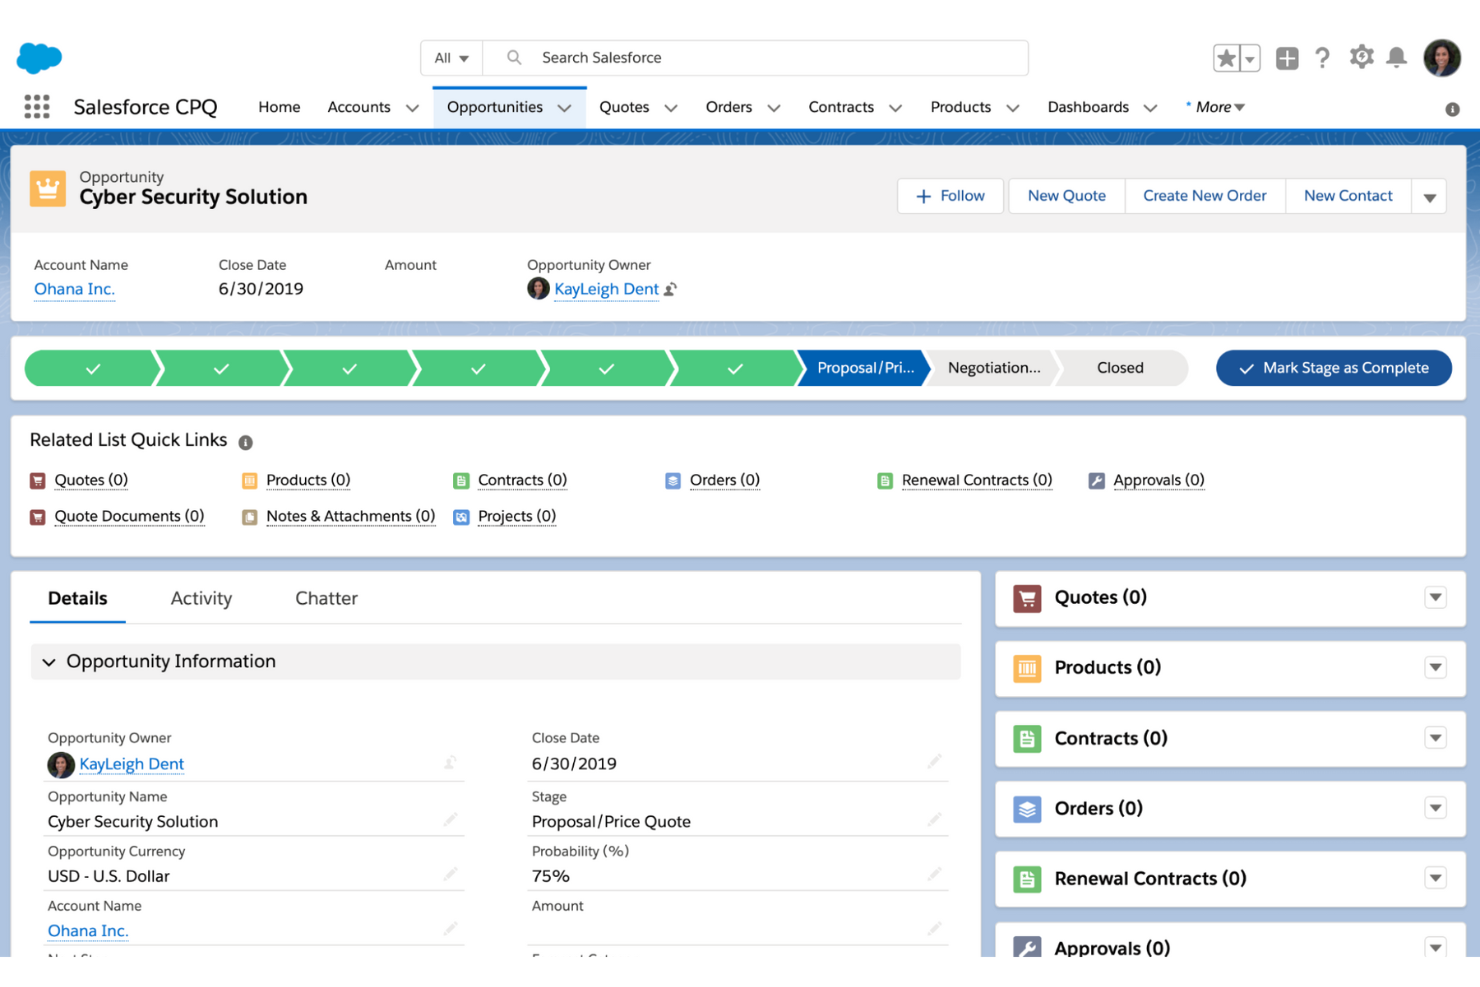This screenshot has height=987, width=1480.
Task: Open the Setup gear icon
Action: [x=1361, y=57]
